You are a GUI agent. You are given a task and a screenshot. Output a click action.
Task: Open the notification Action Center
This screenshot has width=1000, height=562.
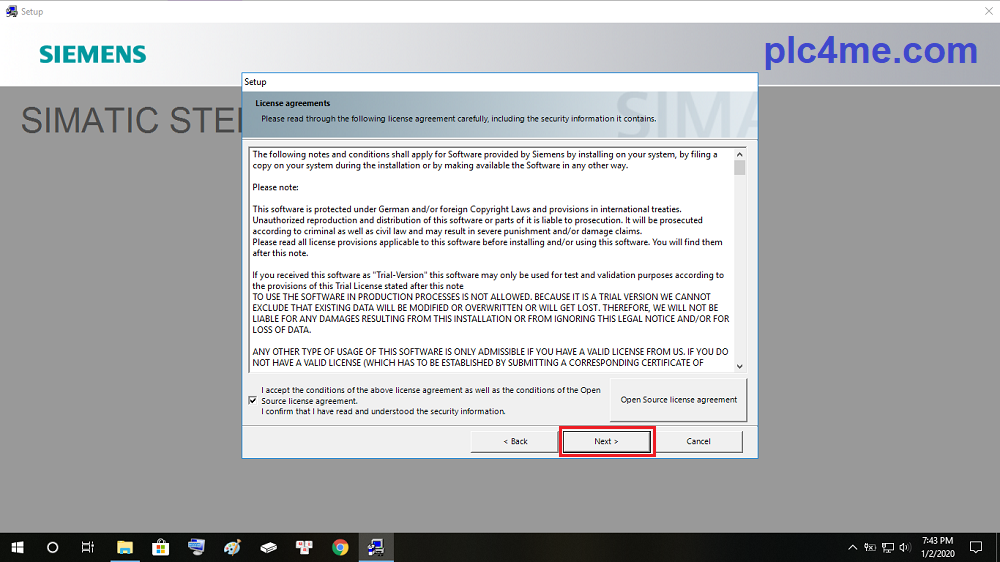tap(978, 547)
